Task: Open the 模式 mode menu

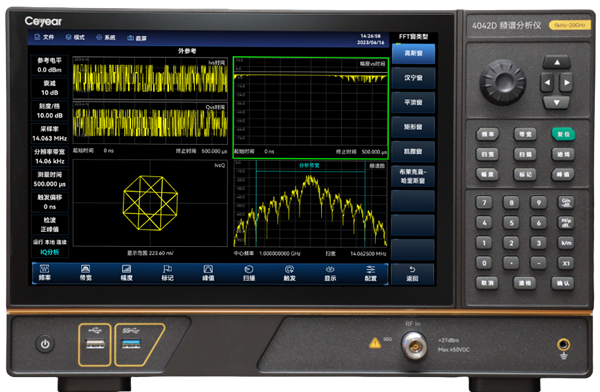Action: point(75,37)
